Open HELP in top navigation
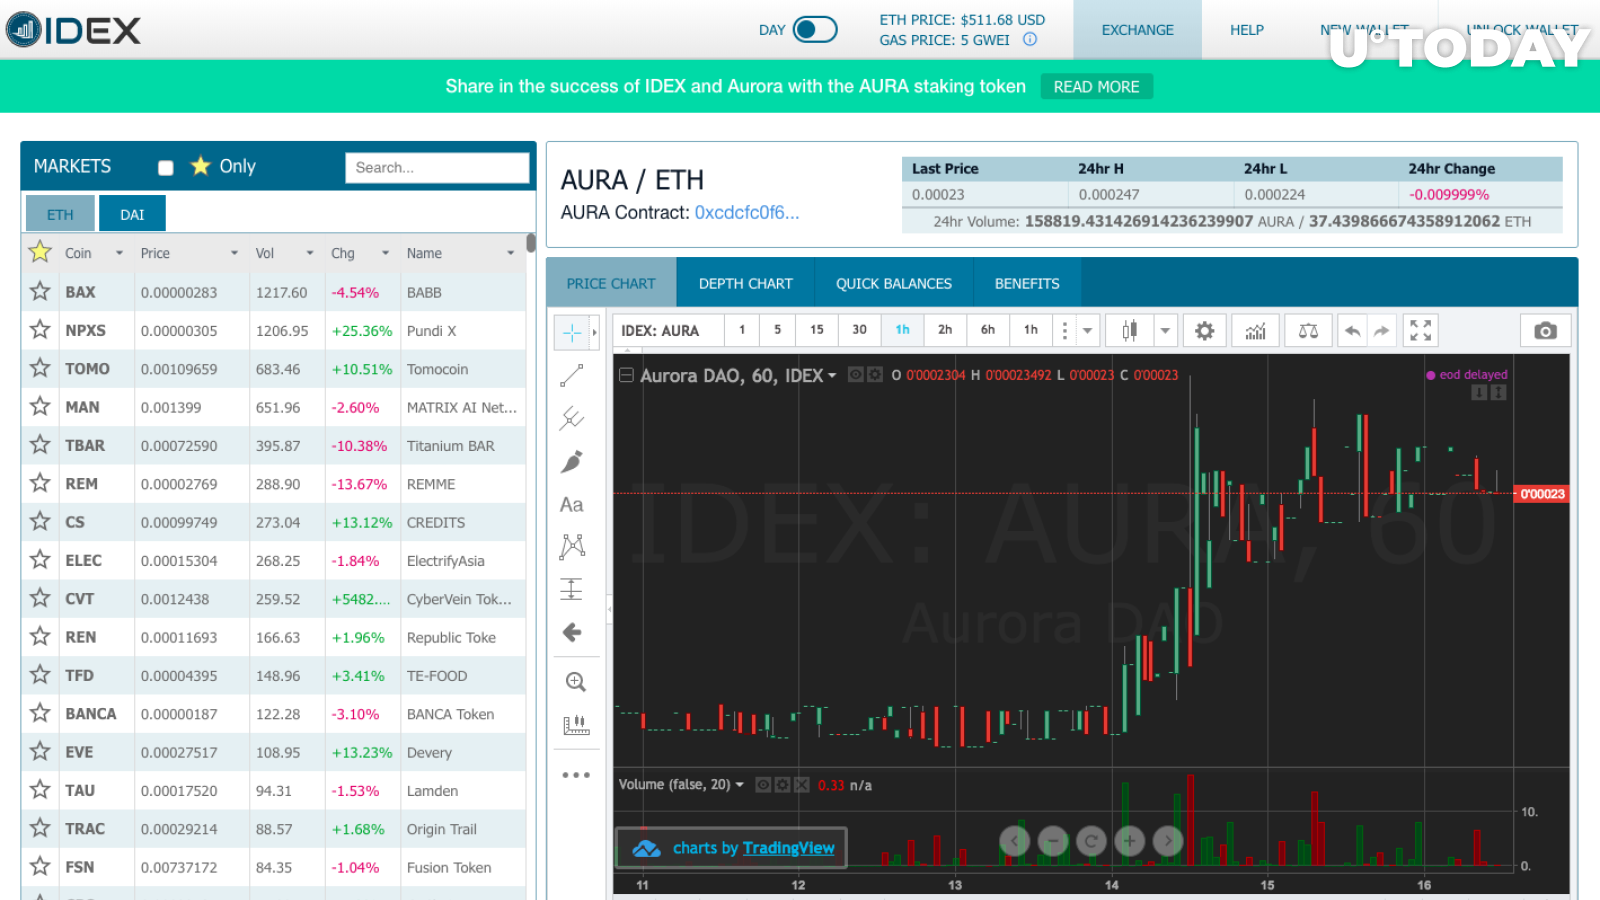The width and height of the screenshot is (1600, 900). [x=1247, y=30]
